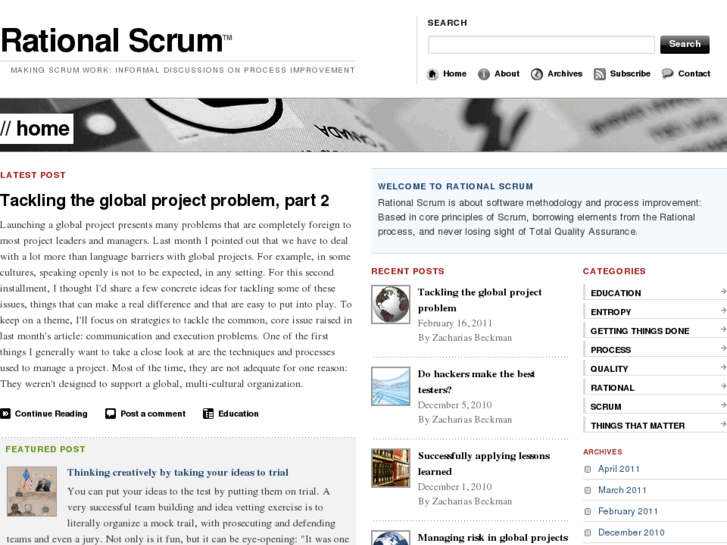
Task: Open recent post Tackling the global project problem
Action: [479, 300]
